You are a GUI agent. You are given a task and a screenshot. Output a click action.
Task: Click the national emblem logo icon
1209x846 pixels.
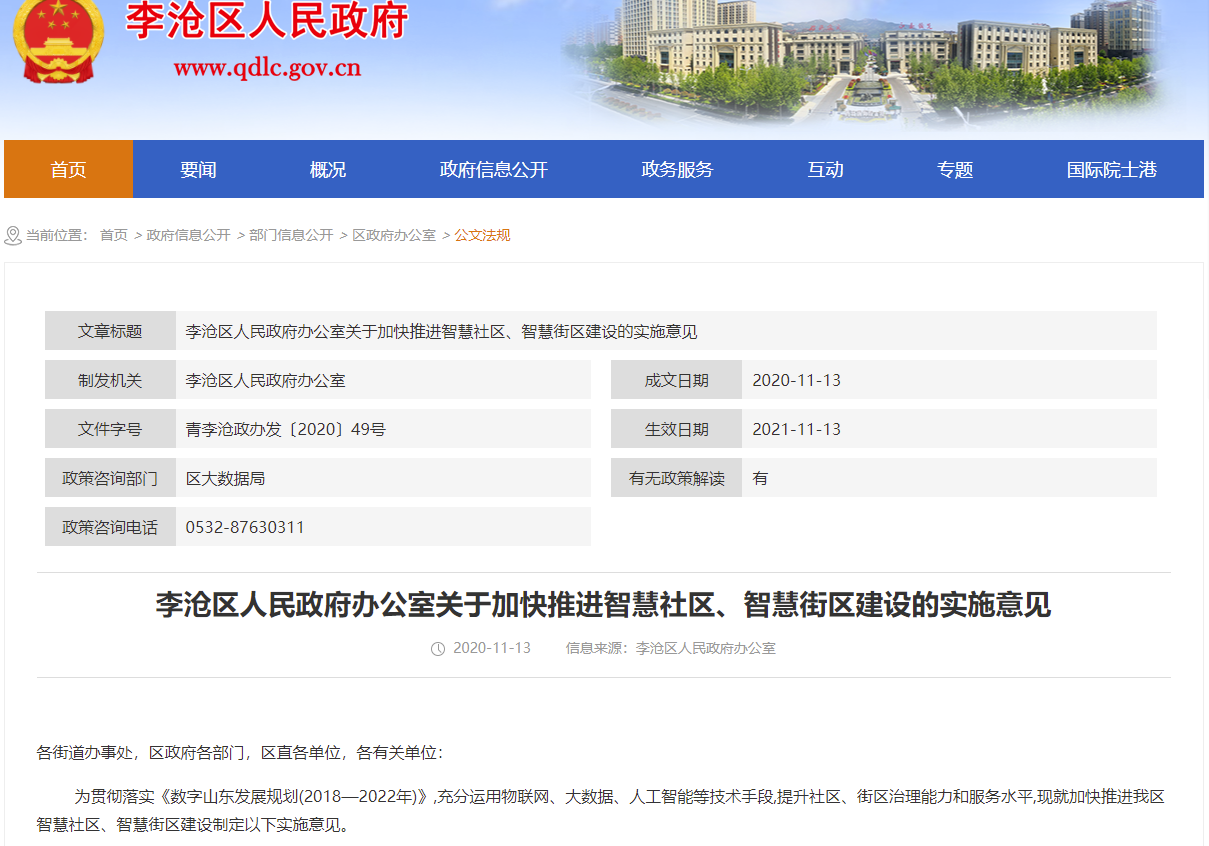[58, 40]
